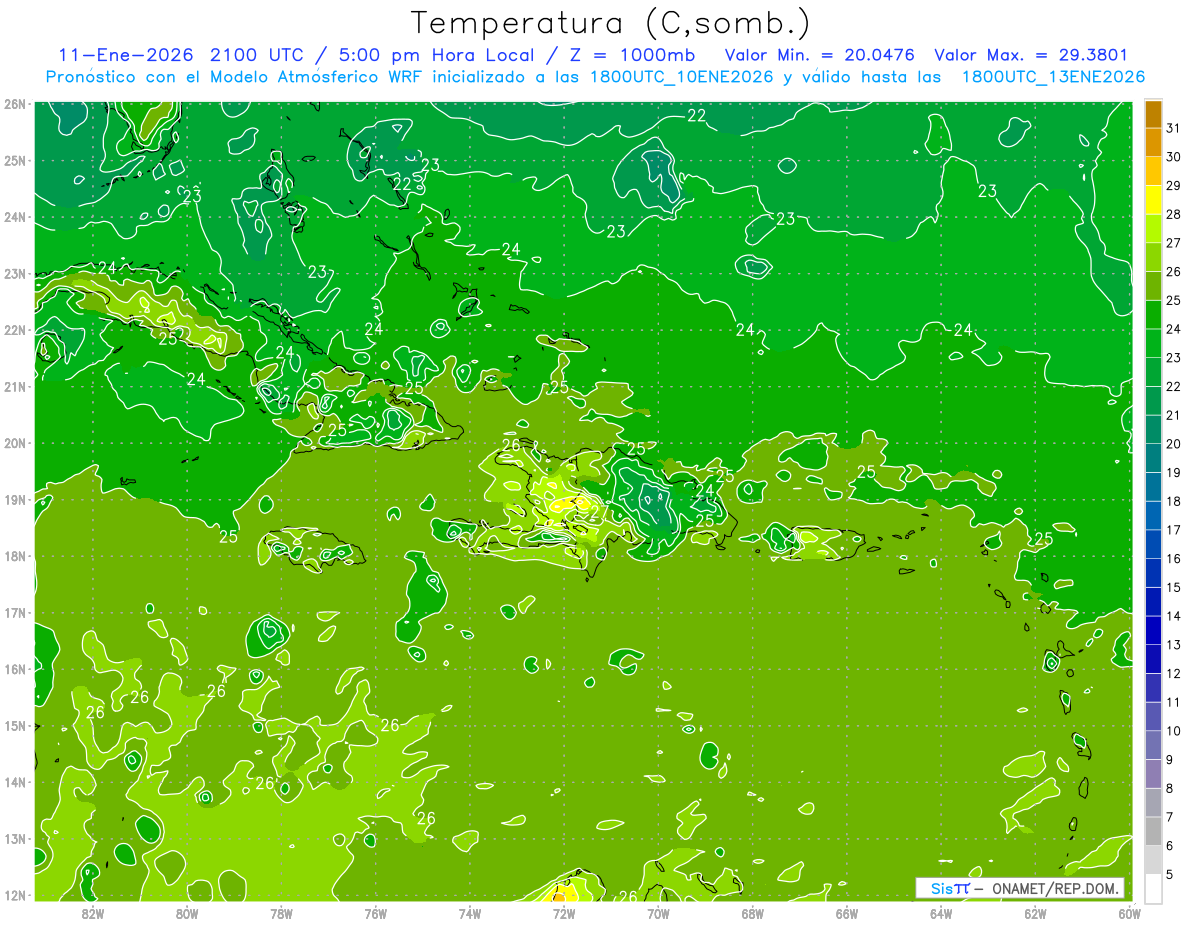This screenshot has height=927, width=1200.
Task: Click the value 31 on the color scale
Action: coord(1173,129)
